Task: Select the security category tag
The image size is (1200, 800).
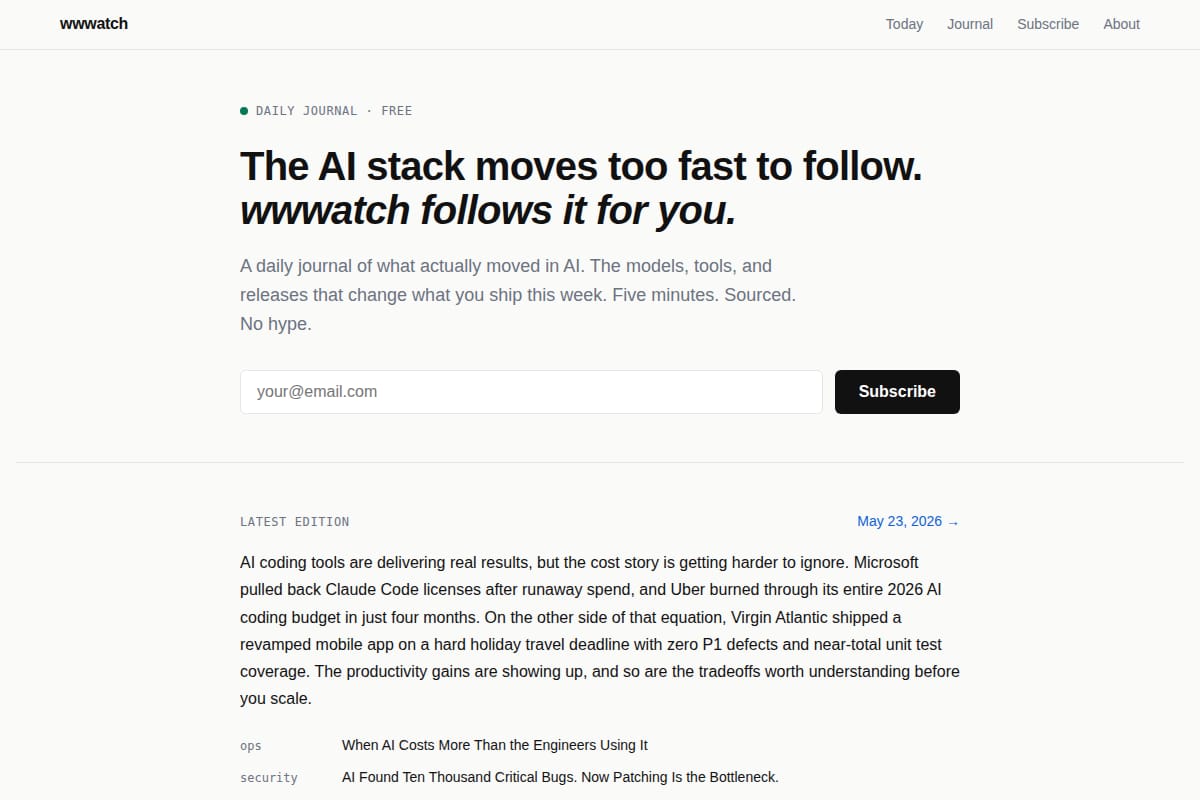Action: click(269, 778)
